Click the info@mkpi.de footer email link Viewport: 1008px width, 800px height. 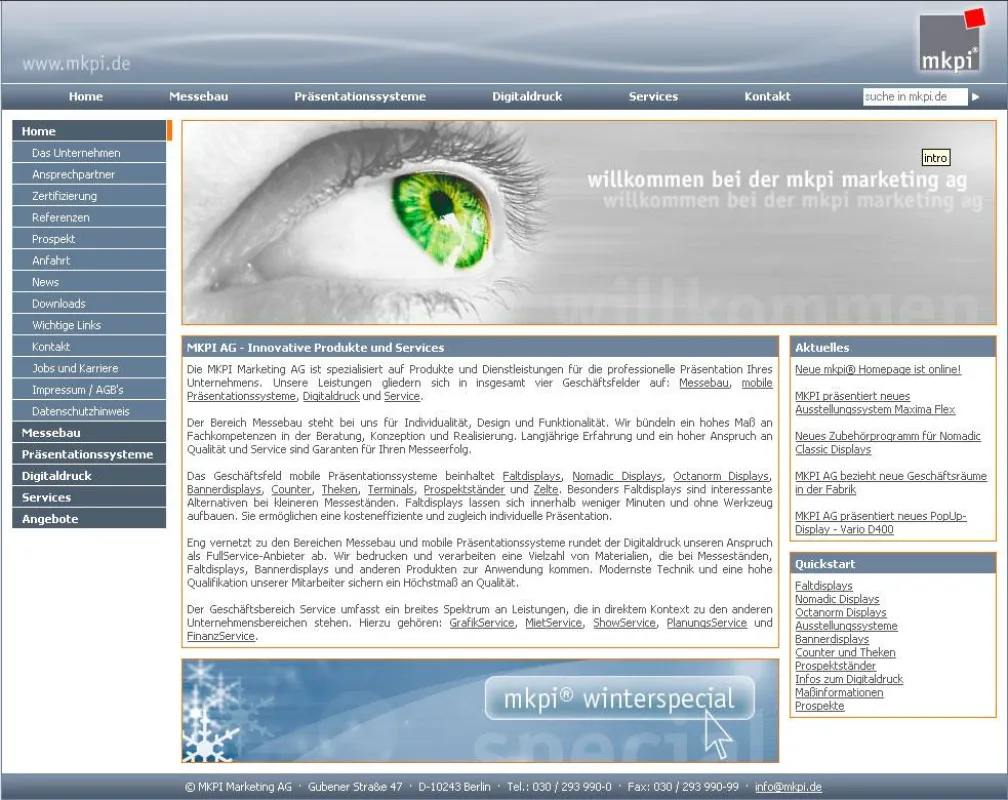point(788,786)
